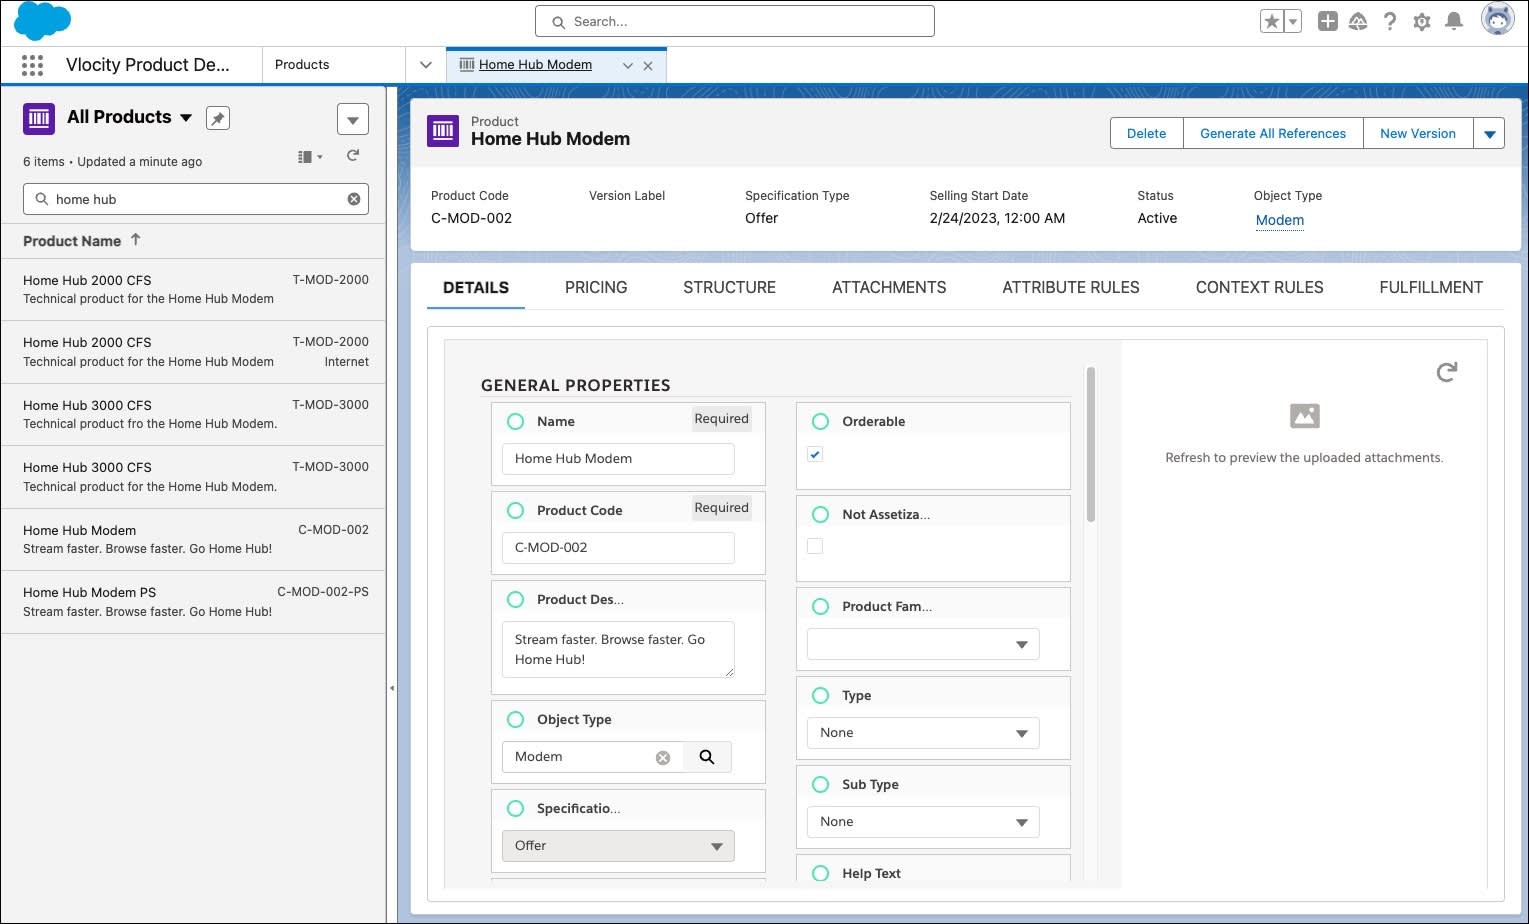Select the DETAILS tab
This screenshot has width=1529, height=924.
[476, 287]
